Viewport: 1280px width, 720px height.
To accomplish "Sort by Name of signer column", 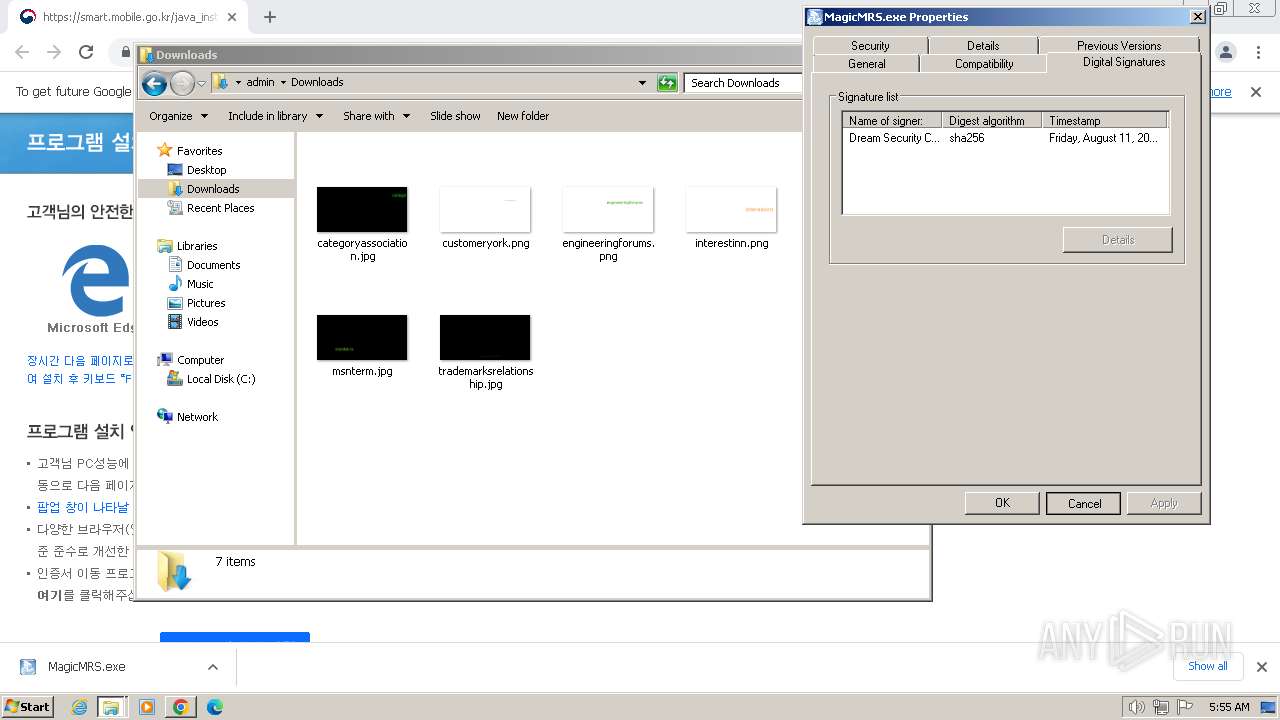I will tap(893, 121).
